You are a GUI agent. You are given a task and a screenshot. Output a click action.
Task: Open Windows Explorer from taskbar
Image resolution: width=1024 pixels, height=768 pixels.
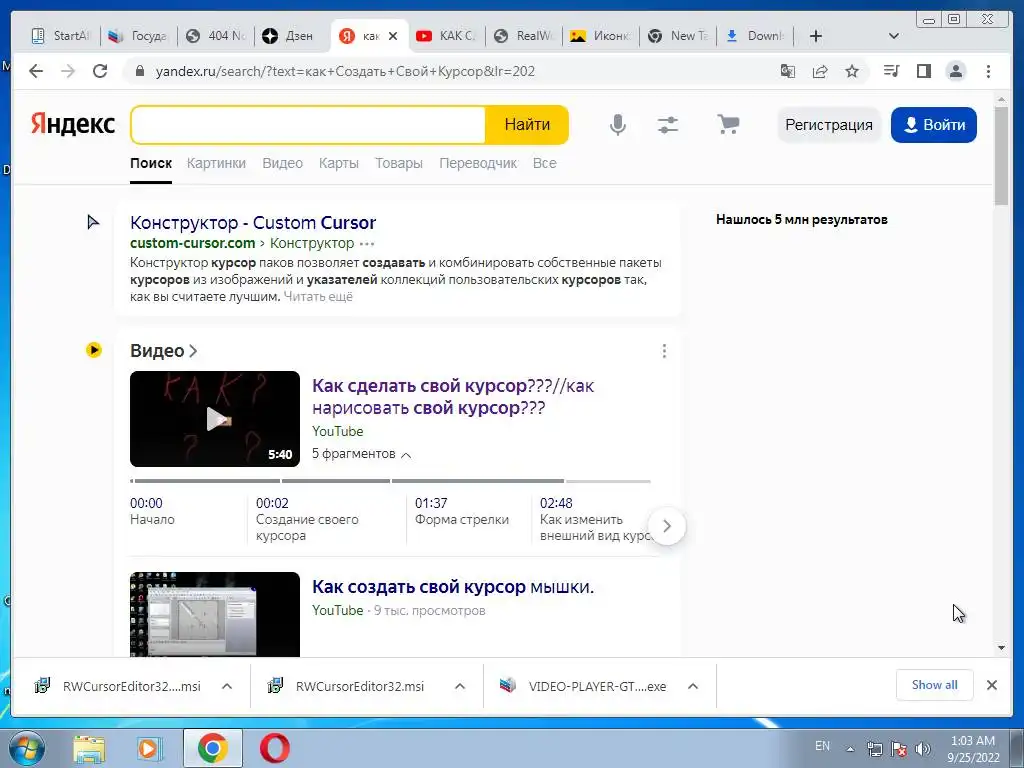pos(89,748)
